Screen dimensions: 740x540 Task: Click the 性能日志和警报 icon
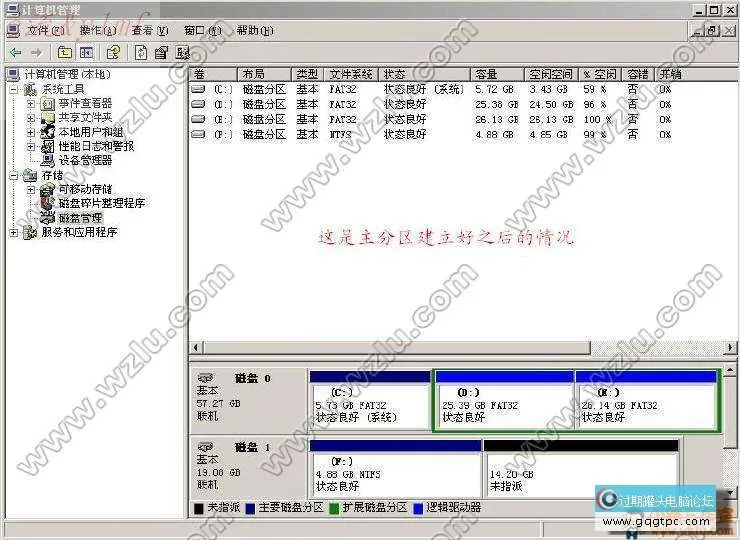coord(48,146)
